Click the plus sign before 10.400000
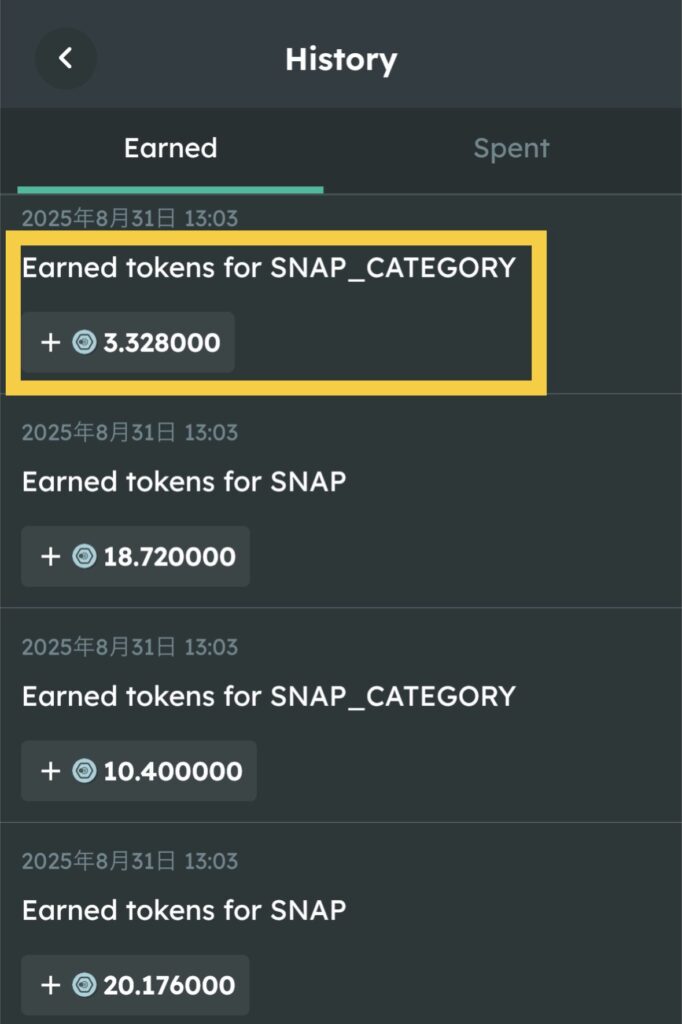The image size is (682, 1024). pyautogui.click(x=51, y=771)
